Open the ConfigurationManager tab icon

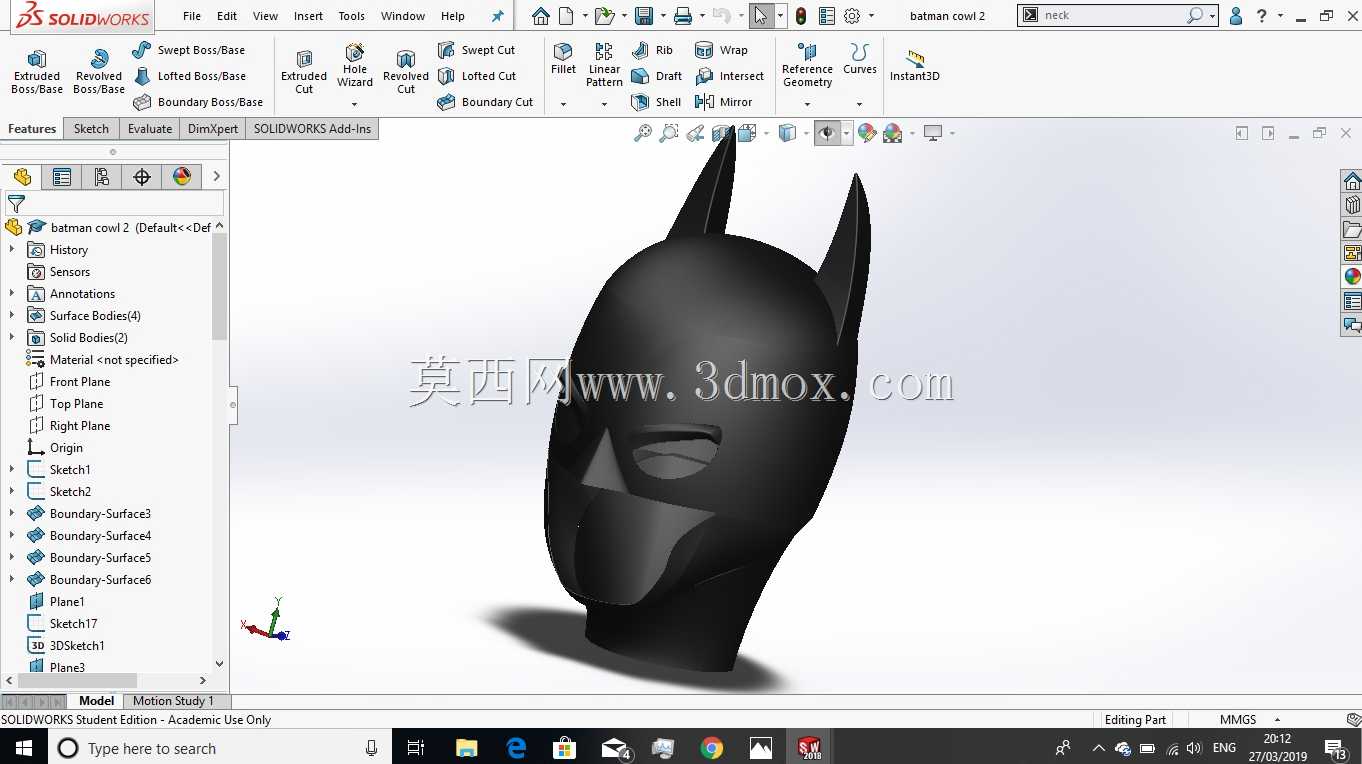(x=102, y=177)
